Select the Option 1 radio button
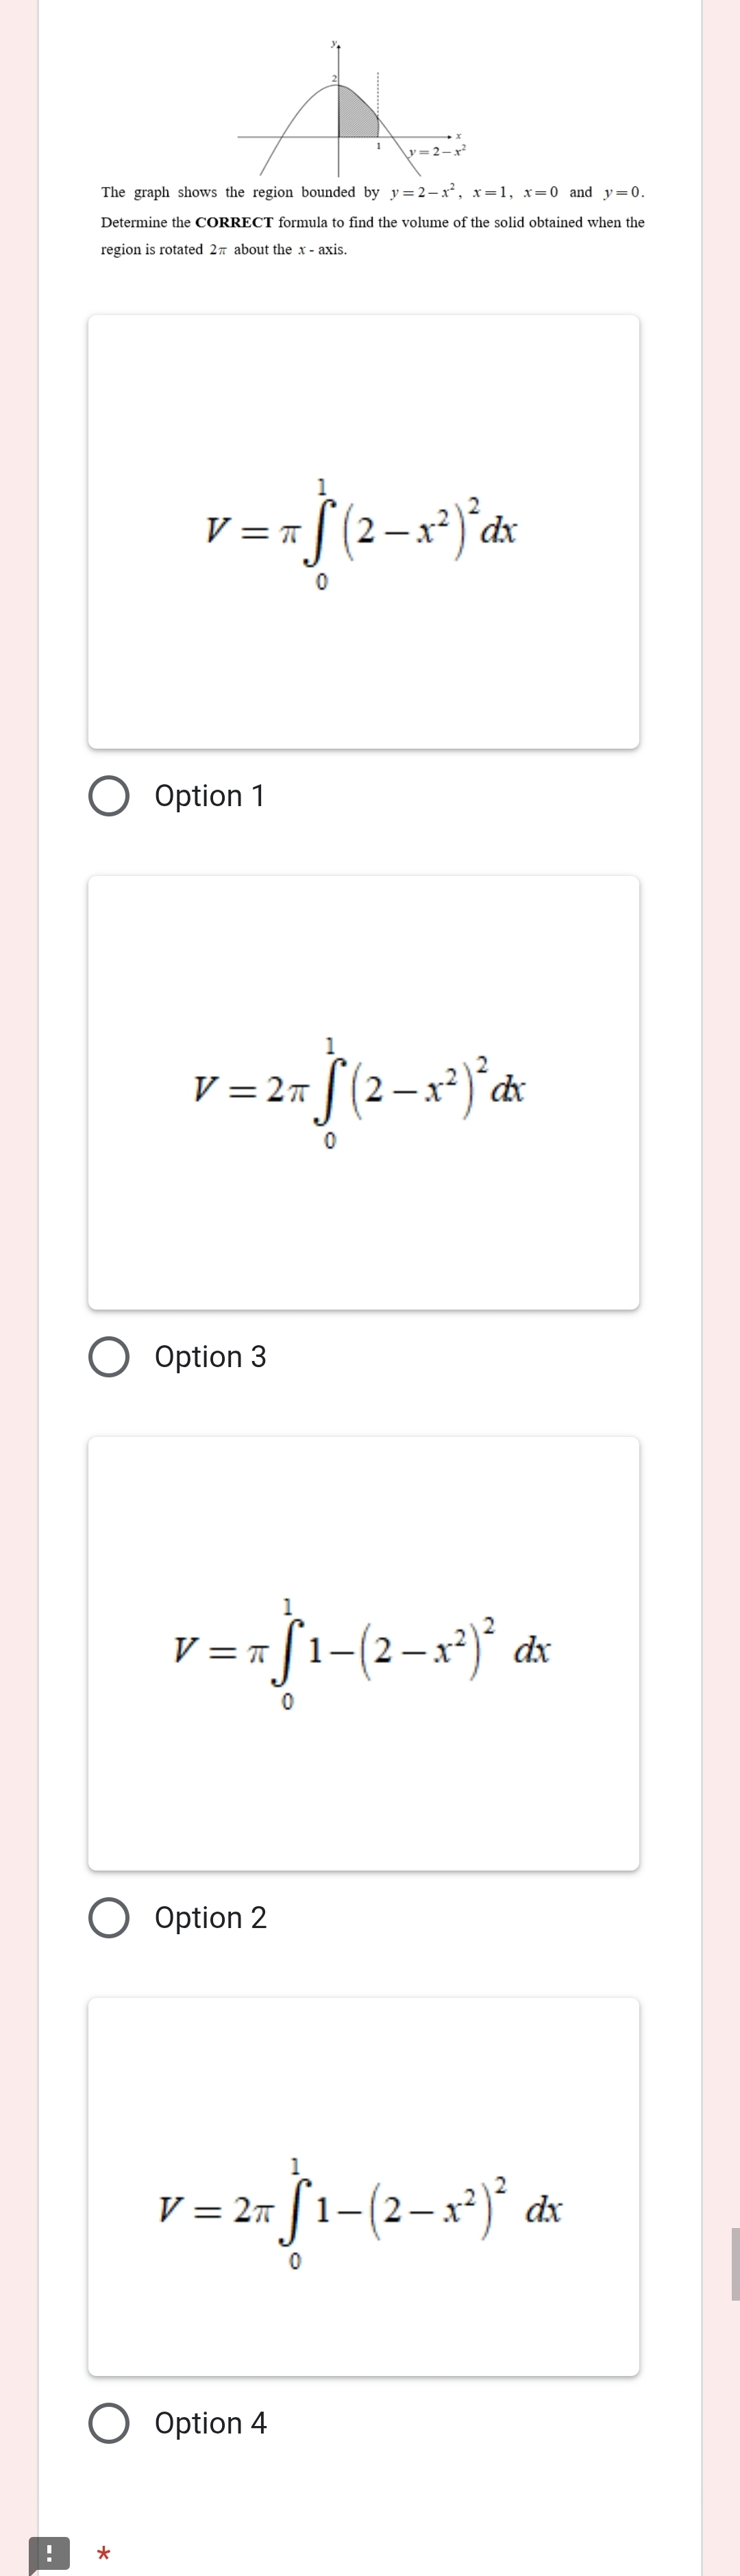Image resolution: width=740 pixels, height=2576 pixels. click(x=109, y=796)
